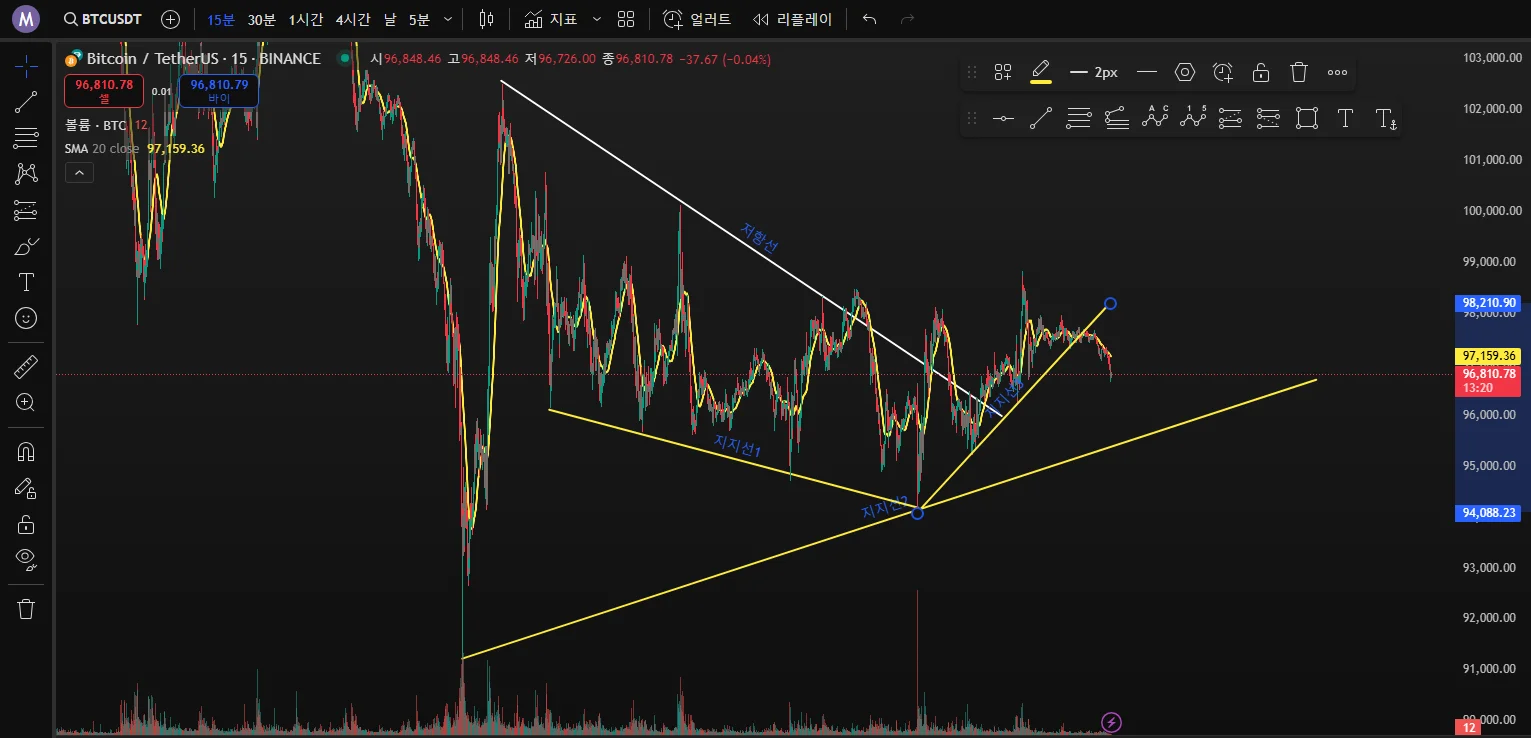Open more options ellipsis in drawing toolbar

(x=1337, y=72)
